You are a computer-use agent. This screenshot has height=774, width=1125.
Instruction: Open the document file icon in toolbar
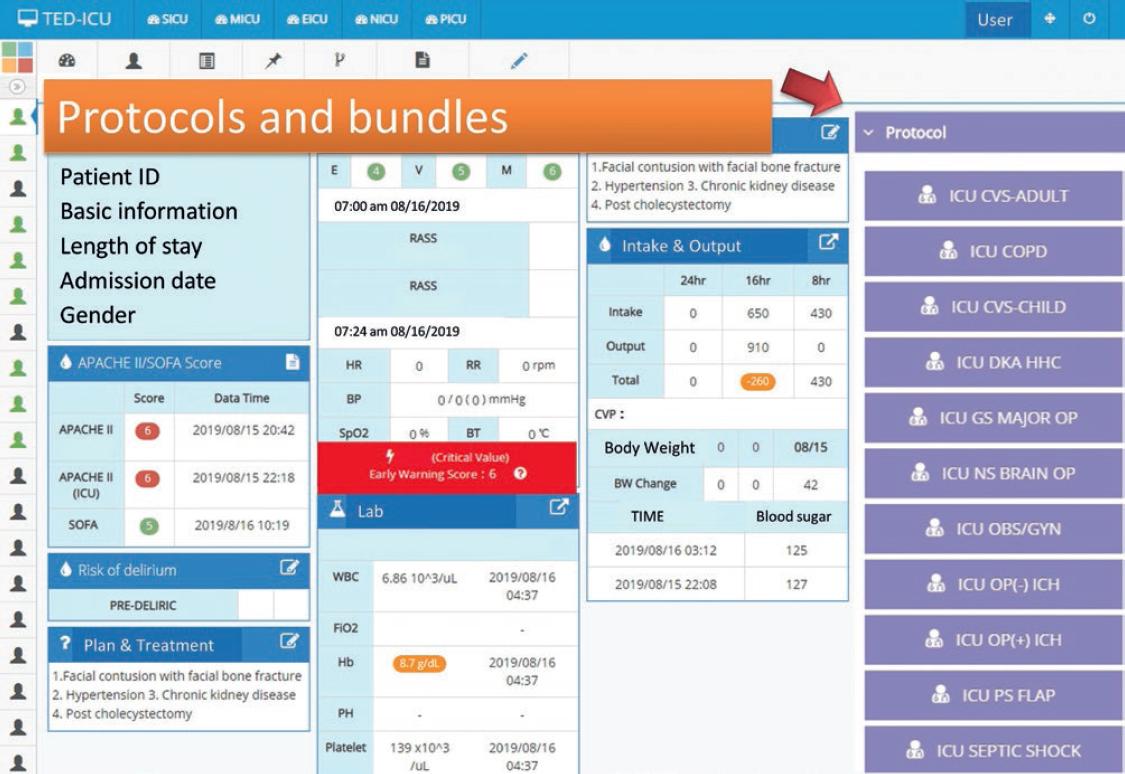[x=422, y=60]
